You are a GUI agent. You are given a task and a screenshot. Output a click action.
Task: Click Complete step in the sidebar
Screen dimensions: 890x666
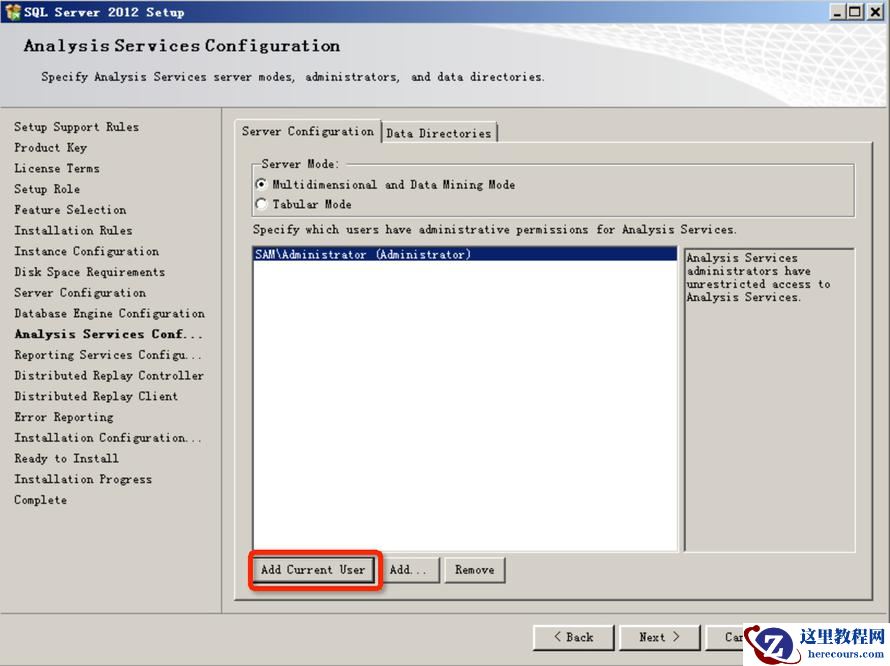pos(40,500)
